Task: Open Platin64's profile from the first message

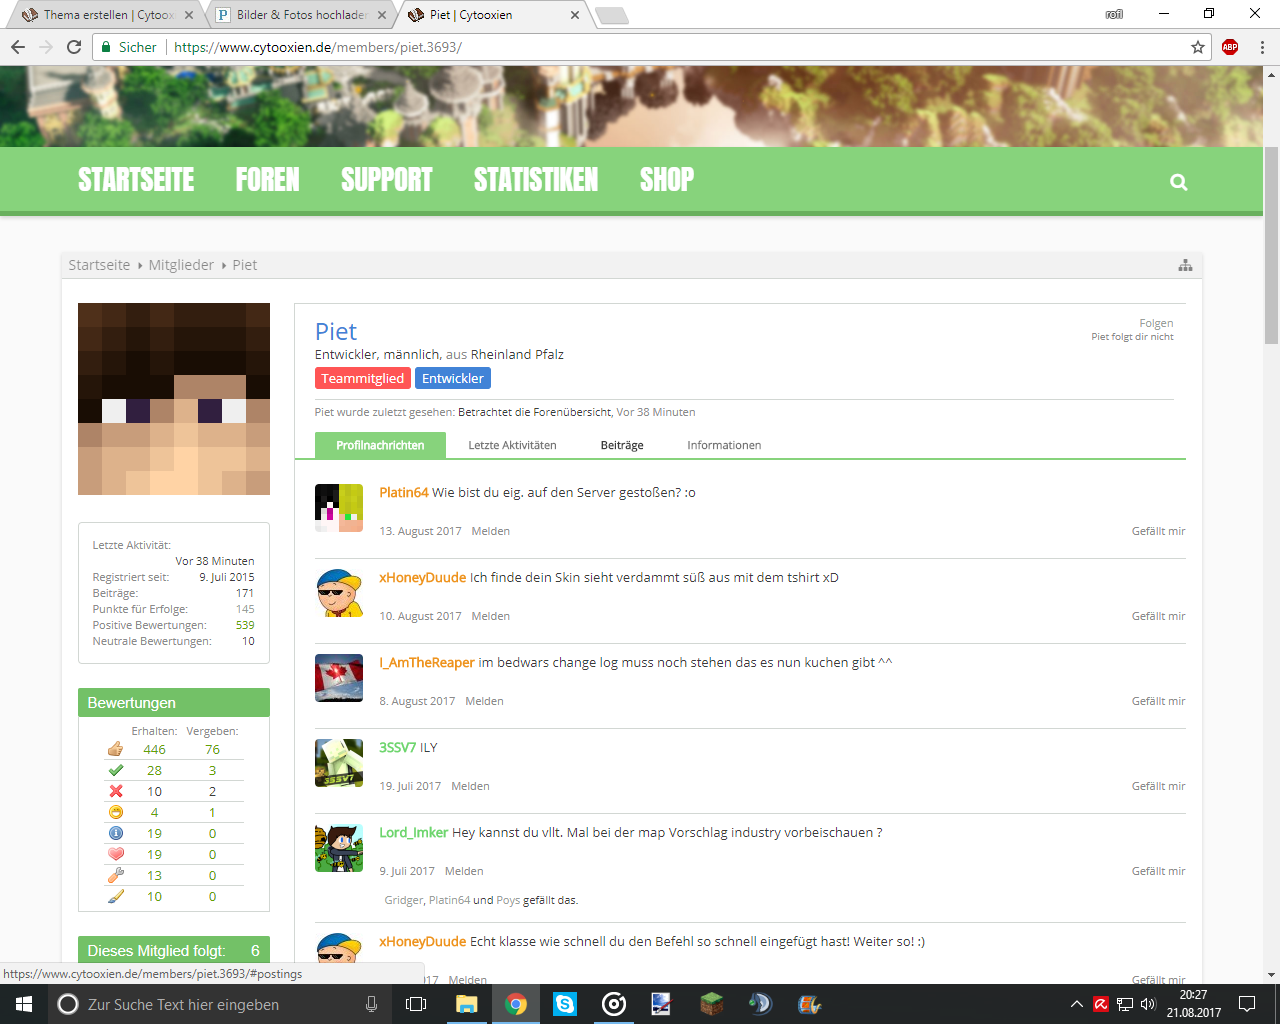Action: click(x=404, y=492)
